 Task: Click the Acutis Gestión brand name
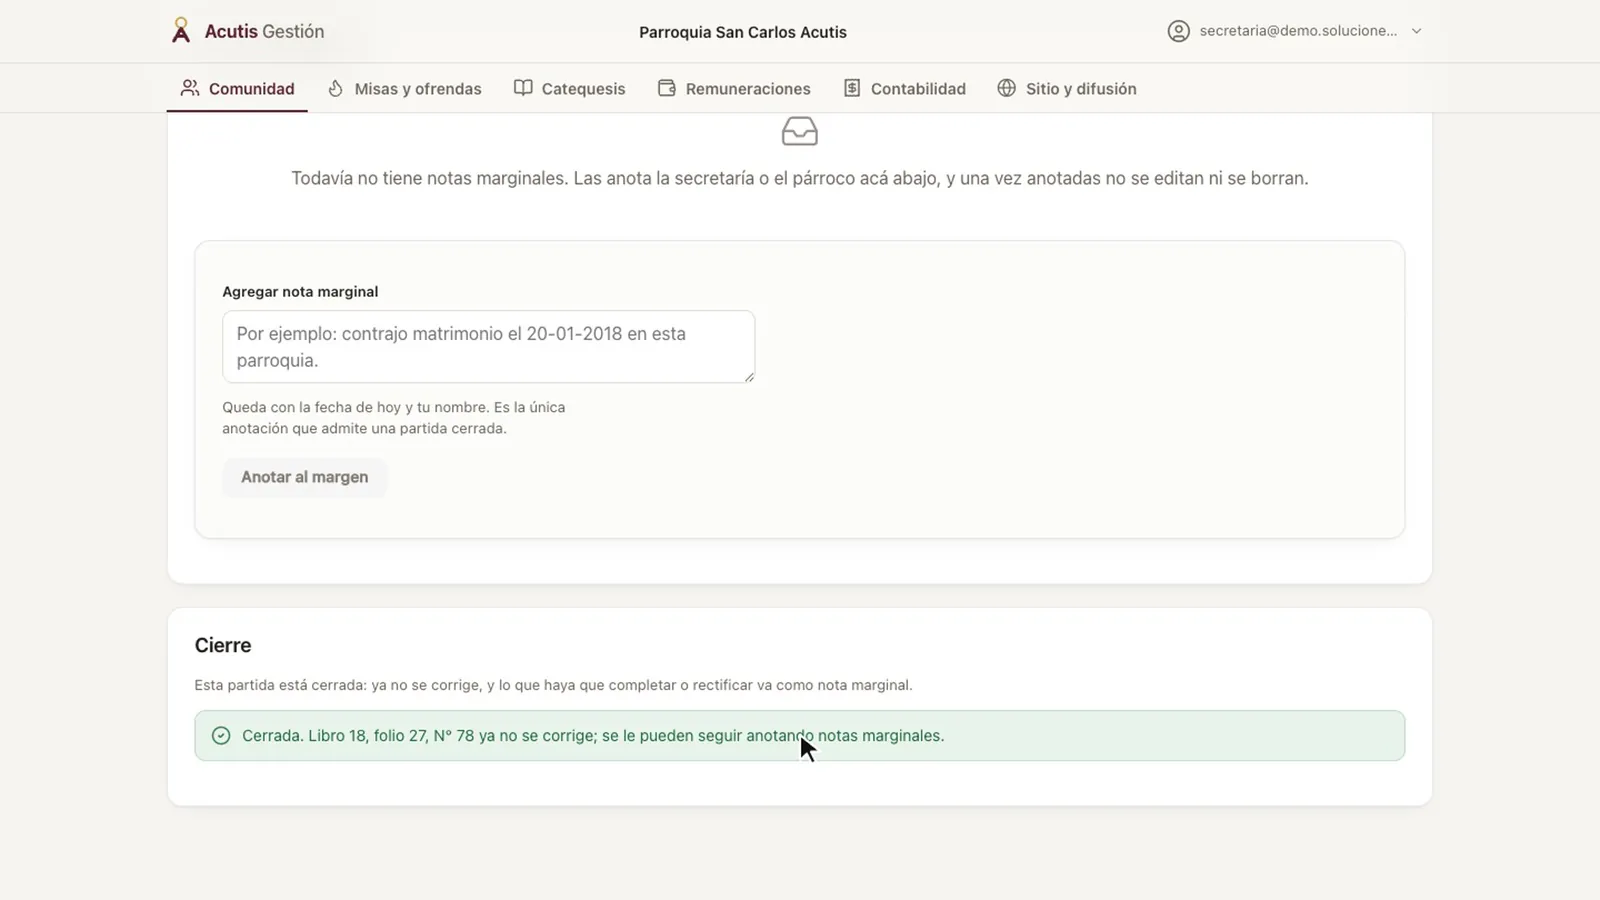point(264,31)
